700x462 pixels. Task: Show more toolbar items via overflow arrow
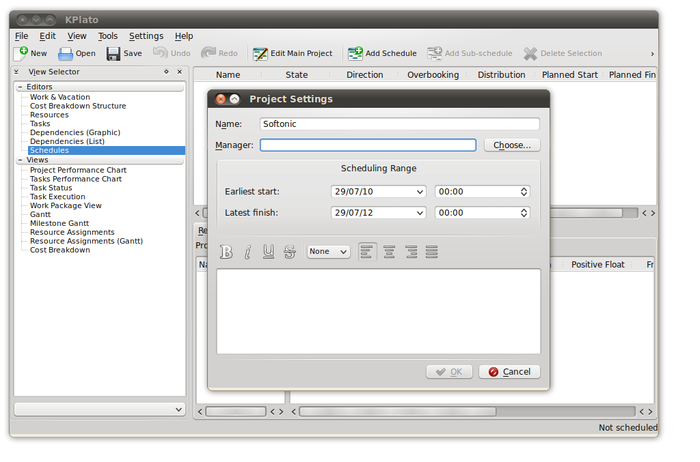tap(652, 54)
